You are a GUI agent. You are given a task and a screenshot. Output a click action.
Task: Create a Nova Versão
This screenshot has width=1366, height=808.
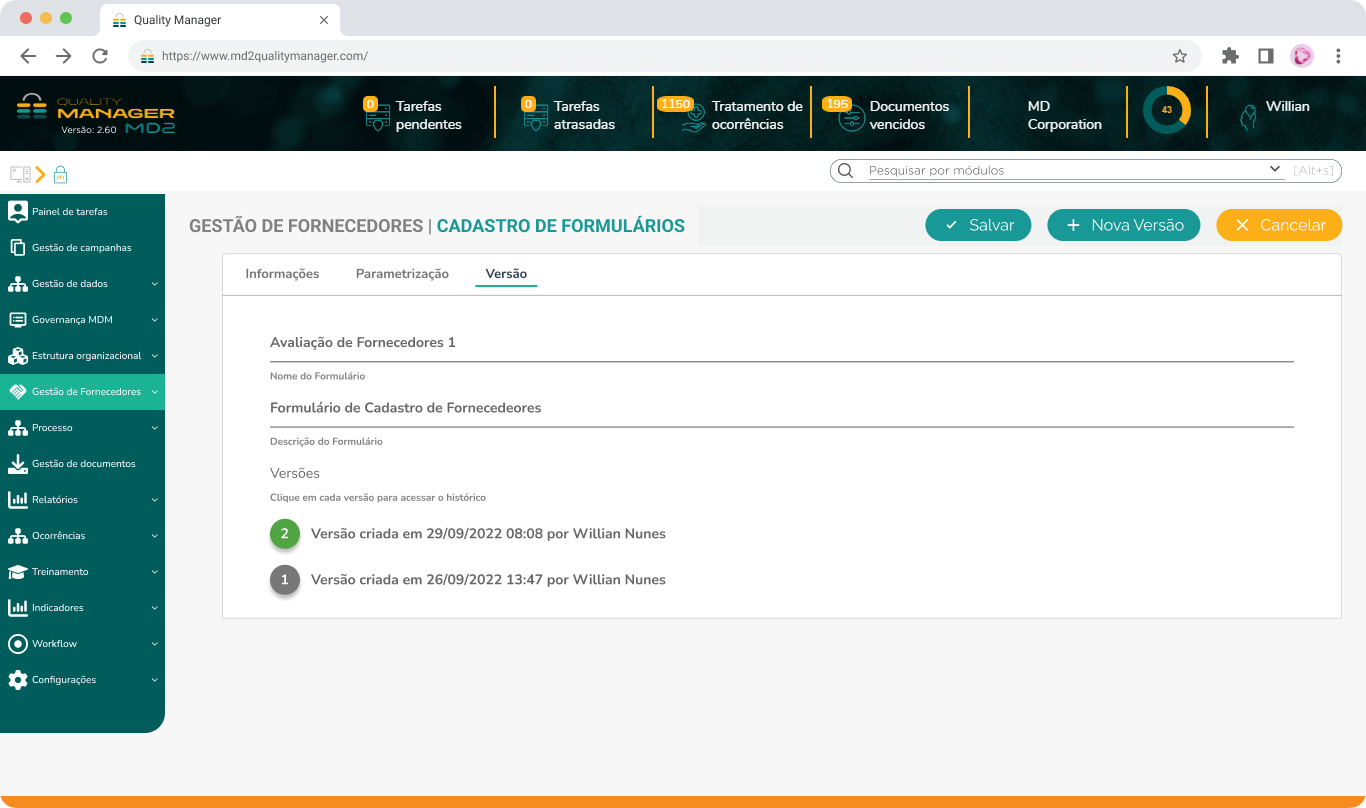1123,225
